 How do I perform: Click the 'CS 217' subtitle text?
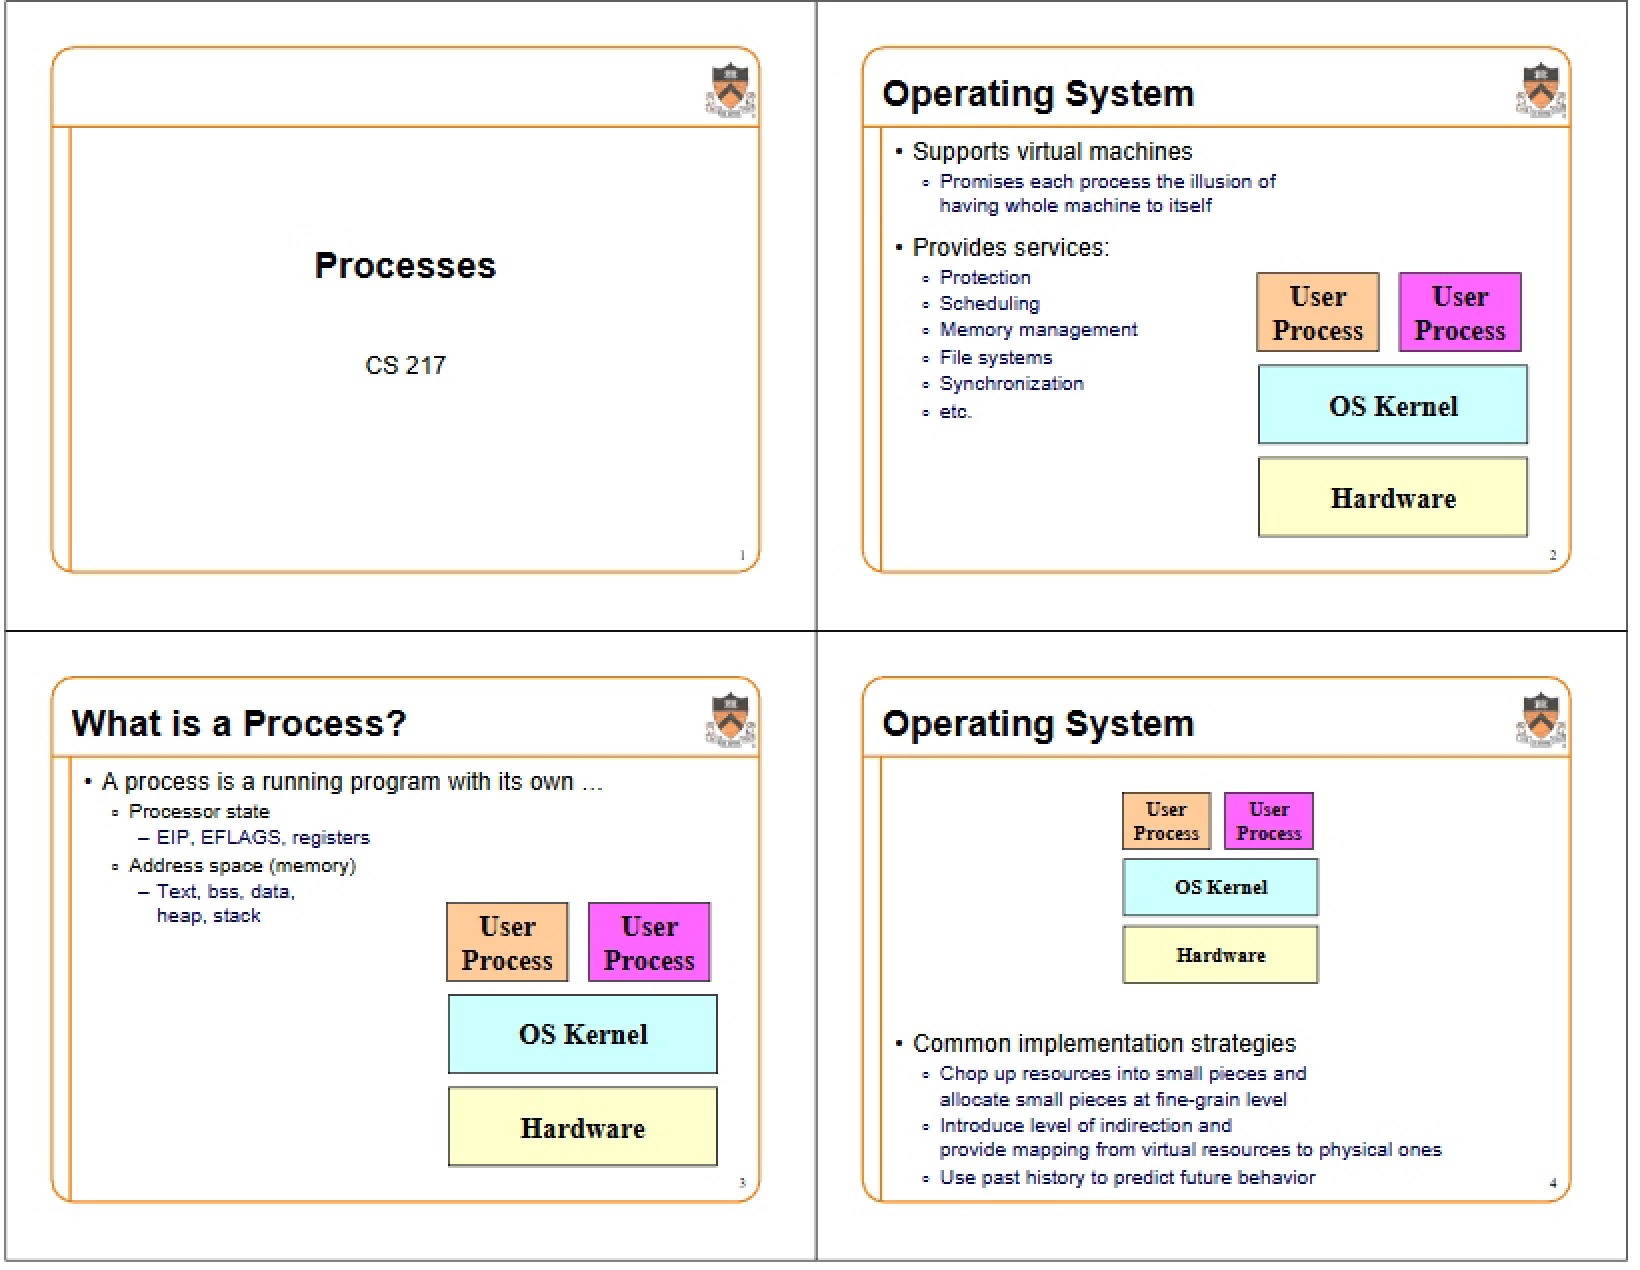(x=405, y=365)
